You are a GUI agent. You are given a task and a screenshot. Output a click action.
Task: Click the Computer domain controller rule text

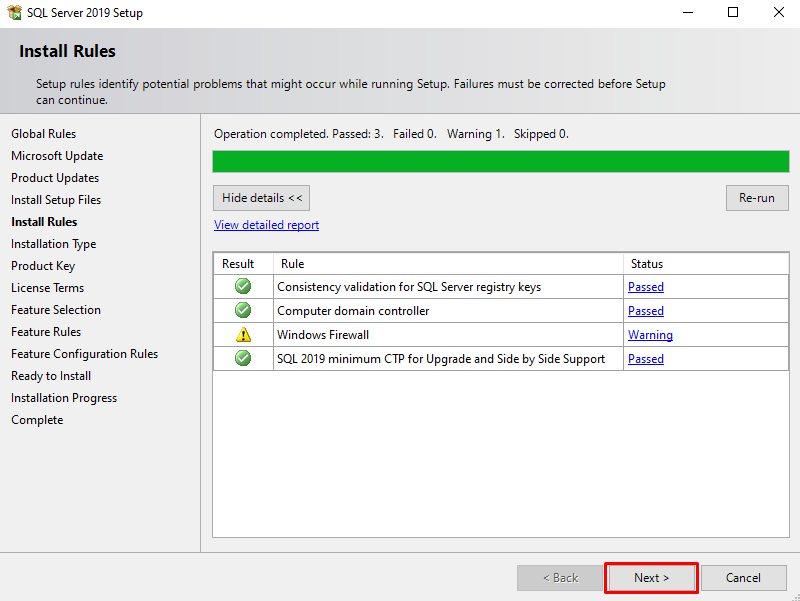click(353, 311)
